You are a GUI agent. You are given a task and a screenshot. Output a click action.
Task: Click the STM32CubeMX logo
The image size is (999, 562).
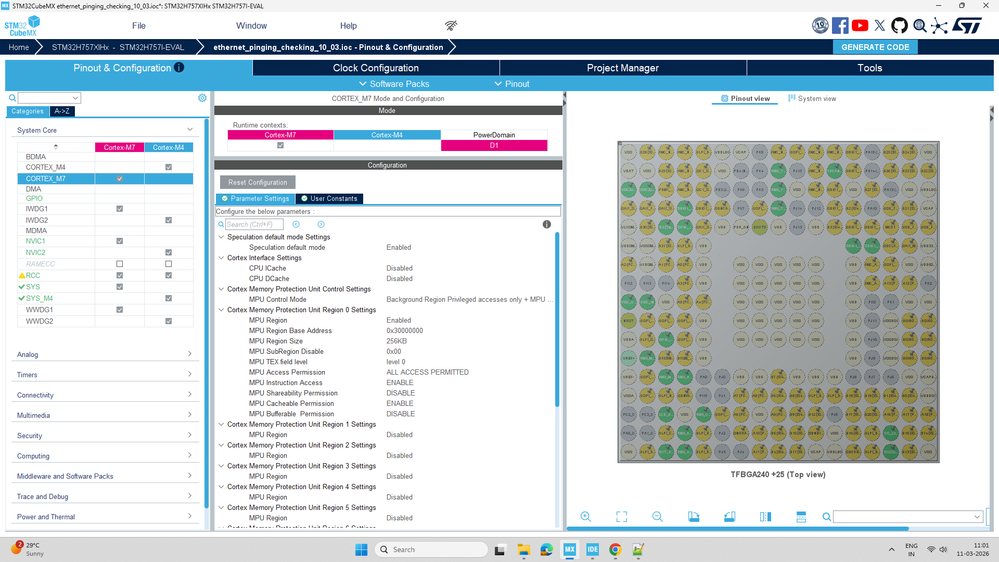[x=22, y=26]
